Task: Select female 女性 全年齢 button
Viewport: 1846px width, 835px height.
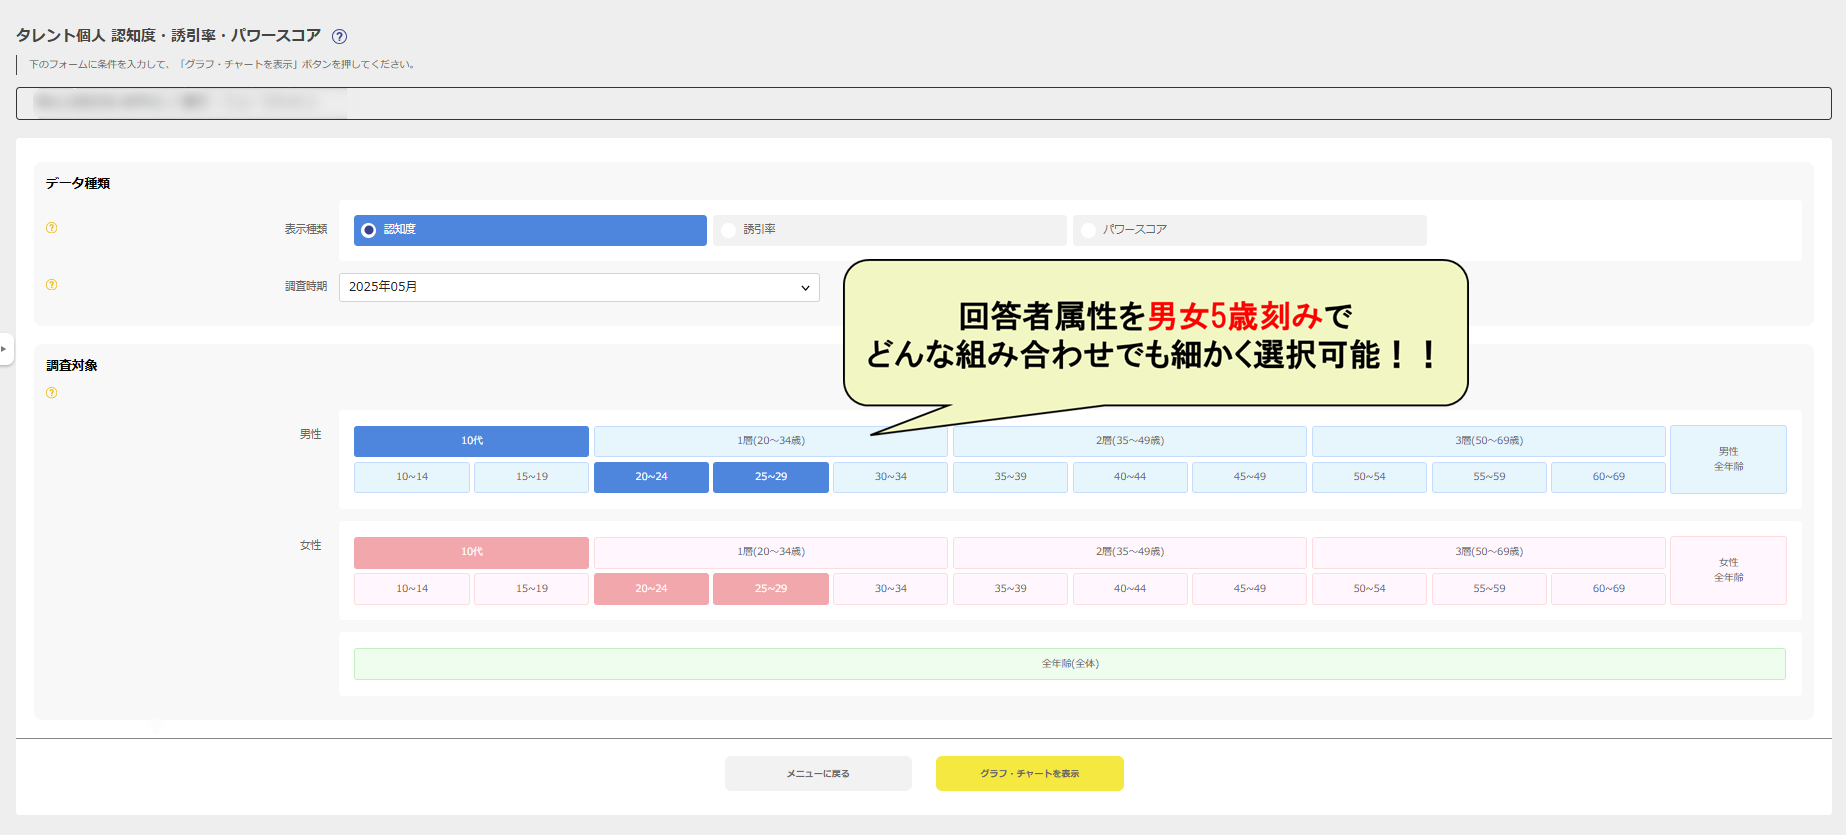Action: pyautogui.click(x=1728, y=570)
